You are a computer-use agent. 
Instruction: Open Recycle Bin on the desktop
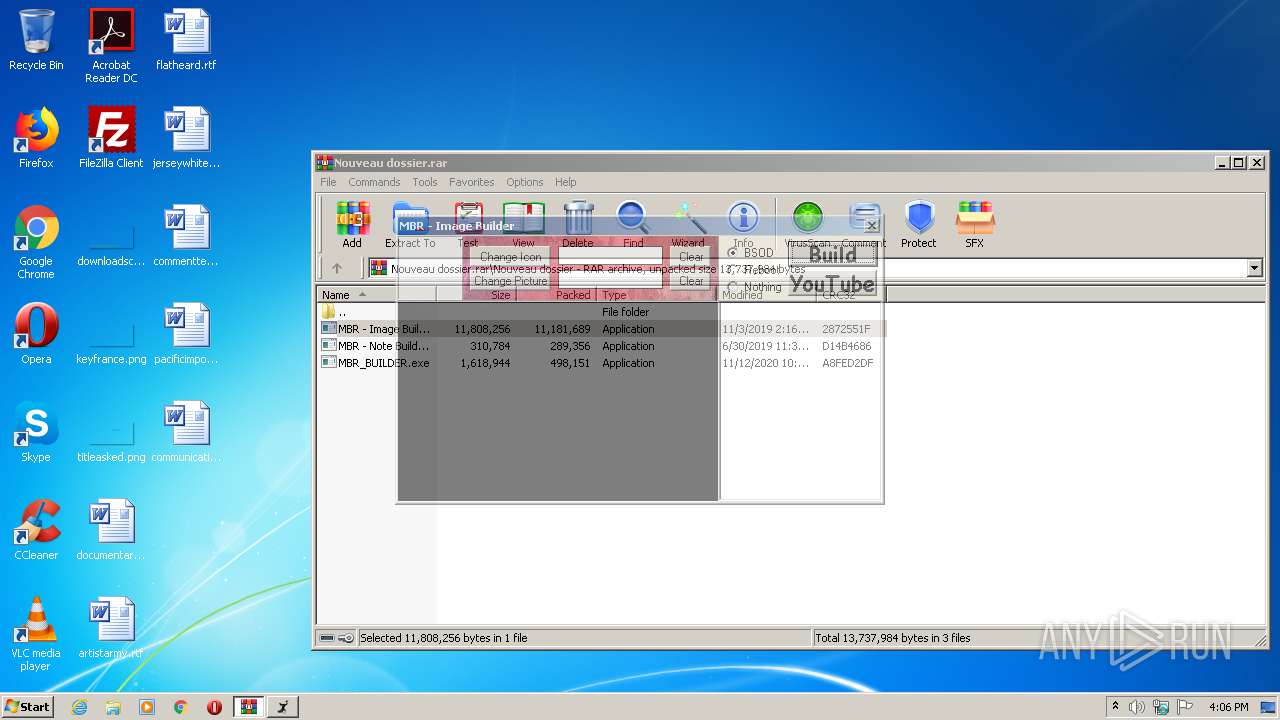point(36,40)
